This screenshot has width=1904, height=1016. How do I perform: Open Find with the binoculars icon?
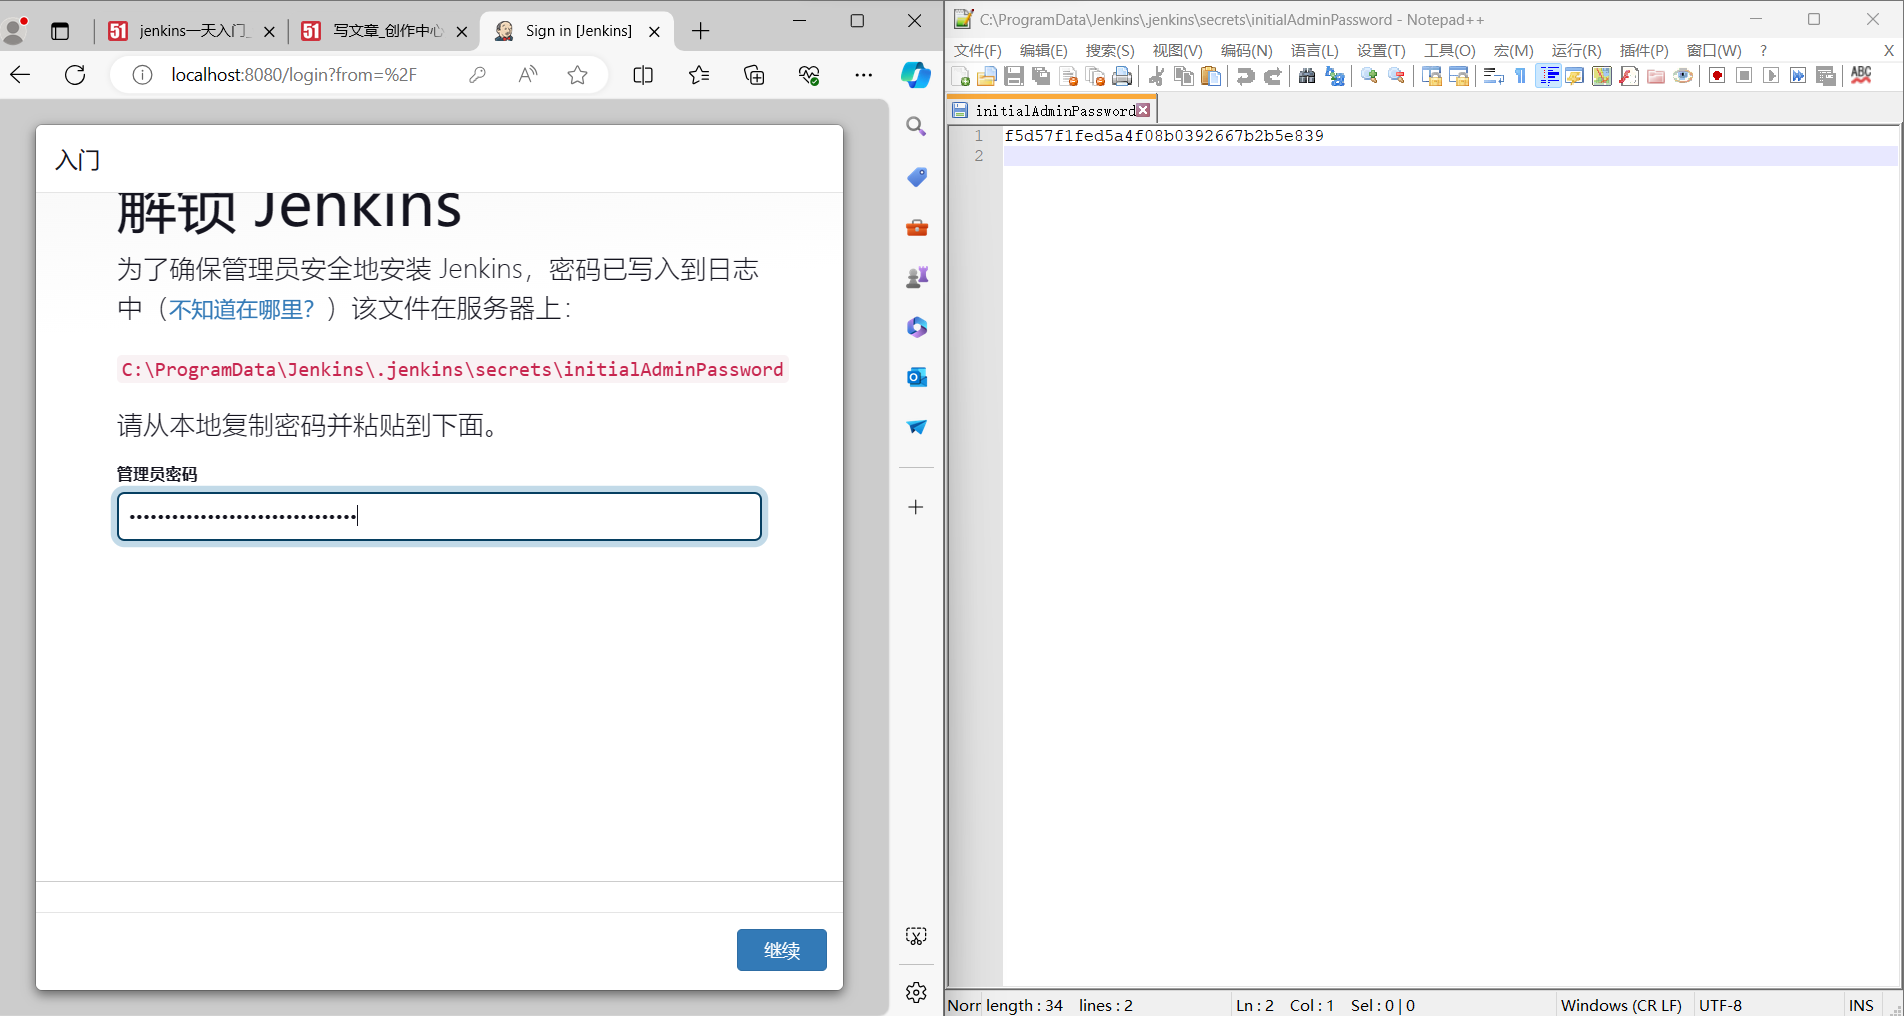pyautogui.click(x=1307, y=76)
